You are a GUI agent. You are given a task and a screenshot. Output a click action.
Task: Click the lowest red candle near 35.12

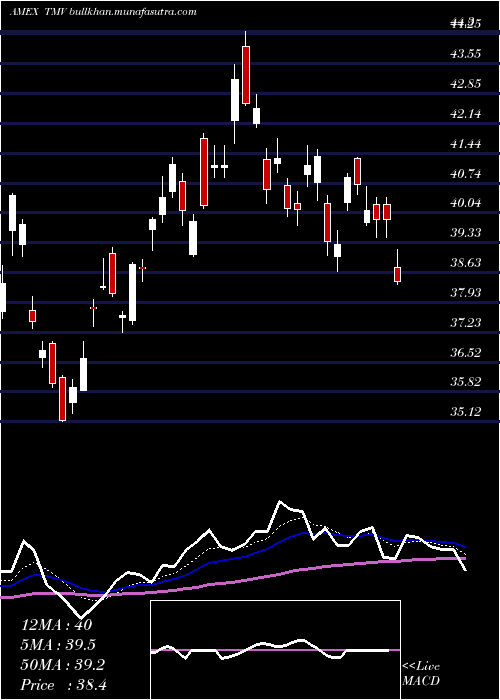click(x=62, y=399)
